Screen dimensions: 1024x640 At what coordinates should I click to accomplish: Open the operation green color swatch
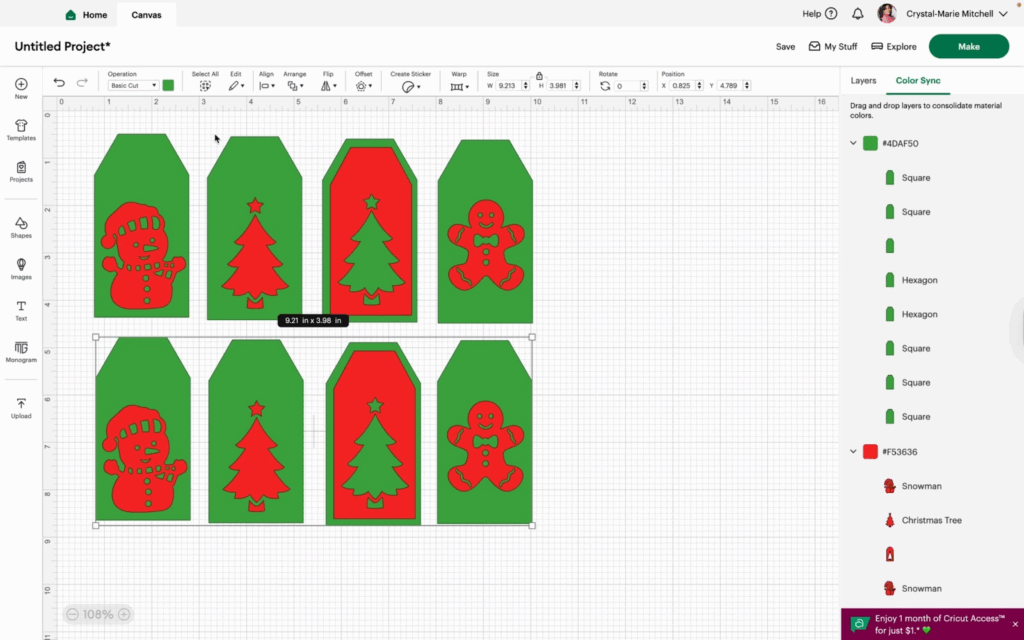(x=168, y=86)
